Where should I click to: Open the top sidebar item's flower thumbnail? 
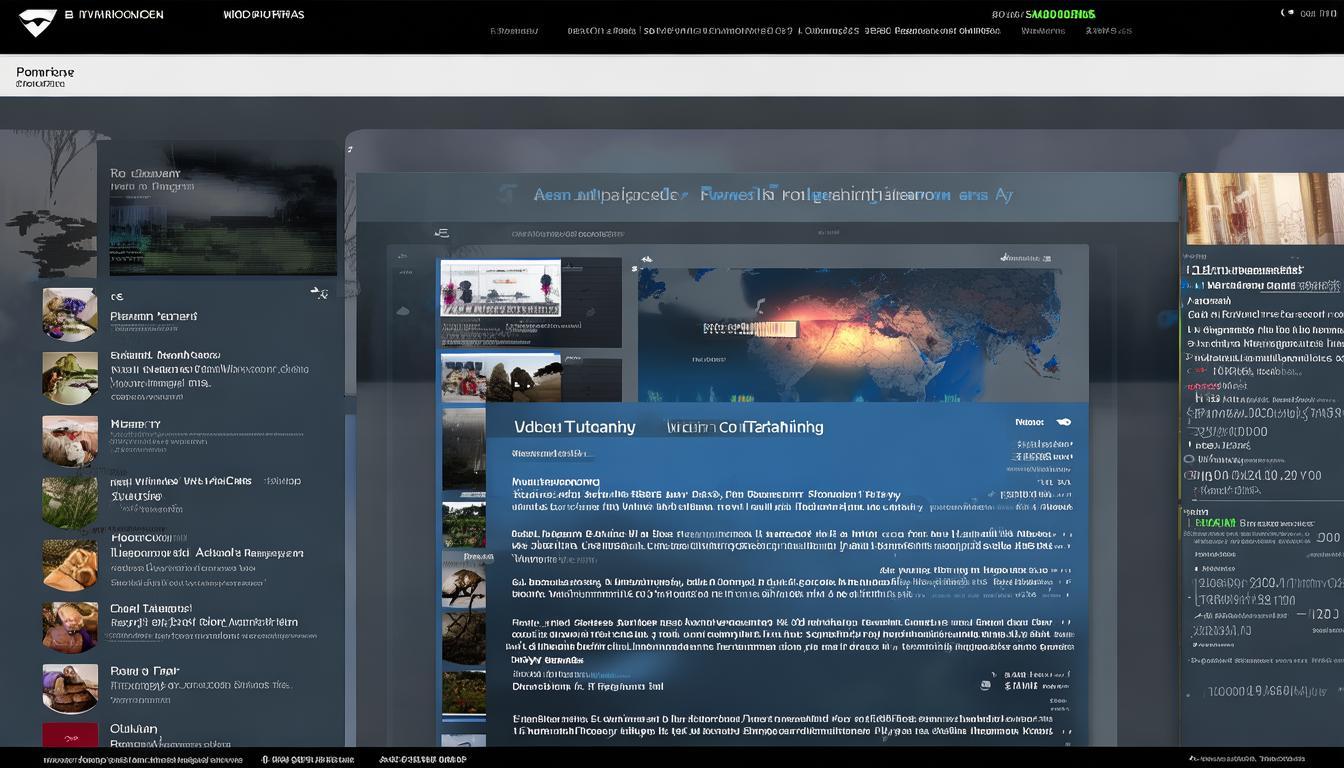pyautogui.click(x=70, y=314)
